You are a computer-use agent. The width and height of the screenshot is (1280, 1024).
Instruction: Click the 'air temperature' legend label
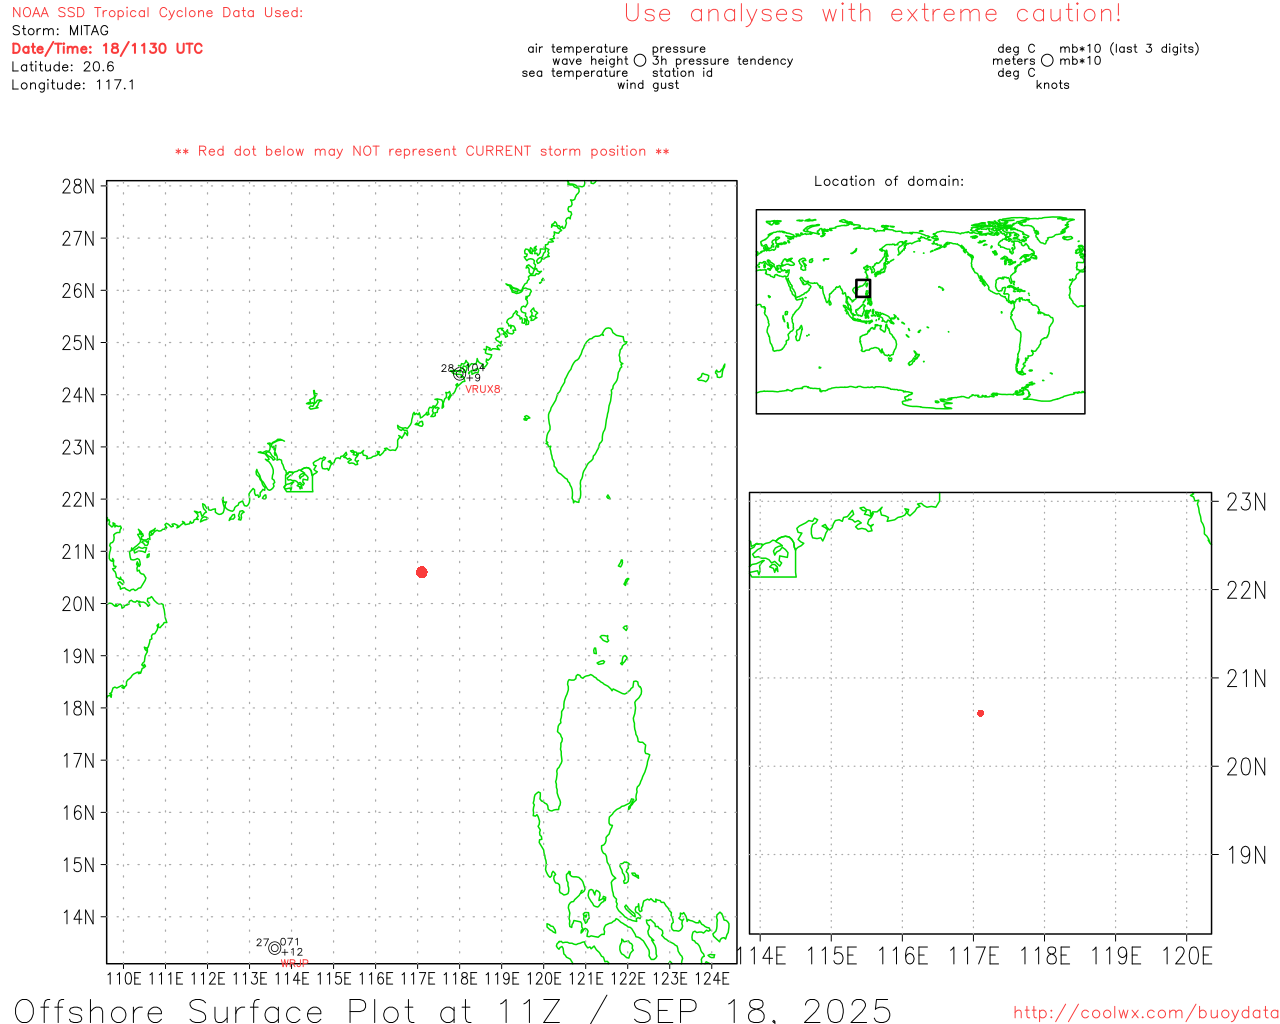coord(578,49)
